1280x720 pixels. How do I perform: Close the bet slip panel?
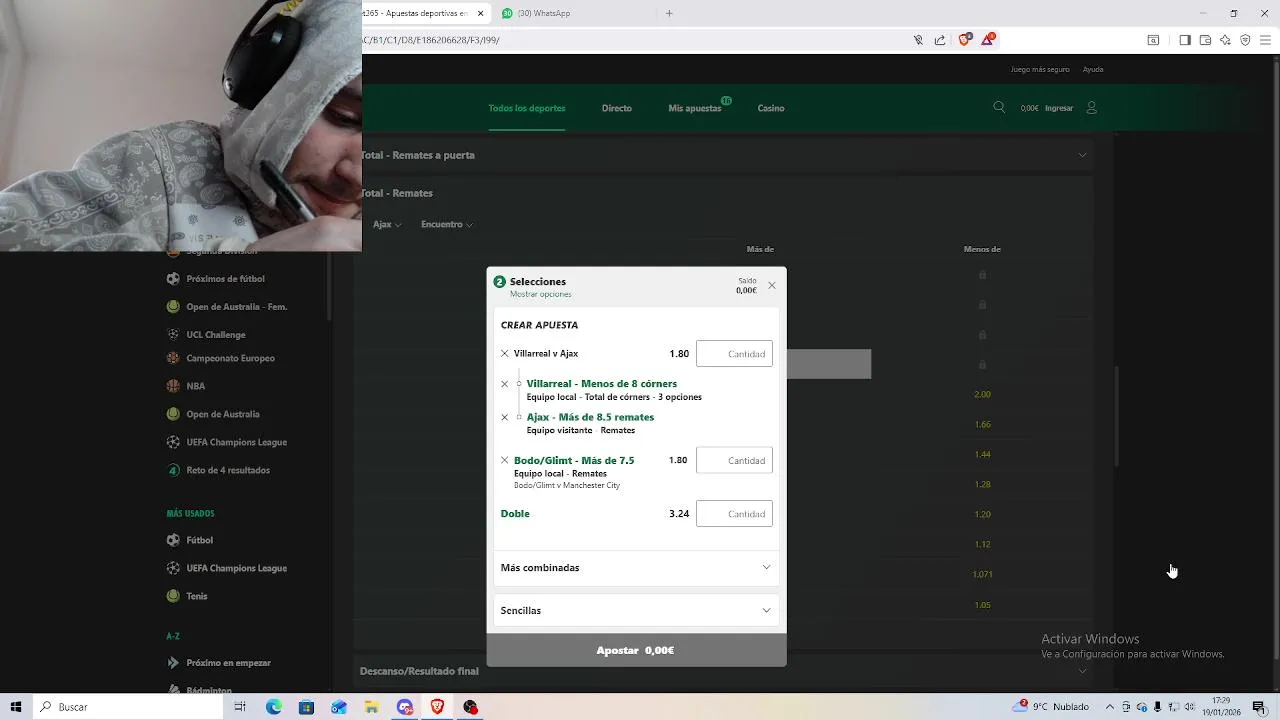[771, 285]
